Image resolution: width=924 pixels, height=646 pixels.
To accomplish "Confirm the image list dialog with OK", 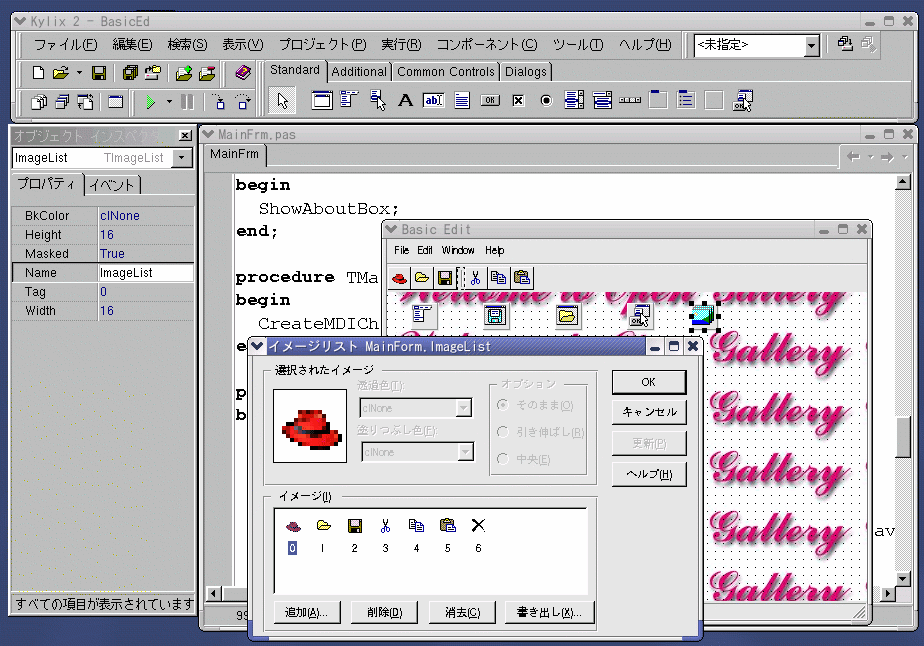I will click(649, 382).
